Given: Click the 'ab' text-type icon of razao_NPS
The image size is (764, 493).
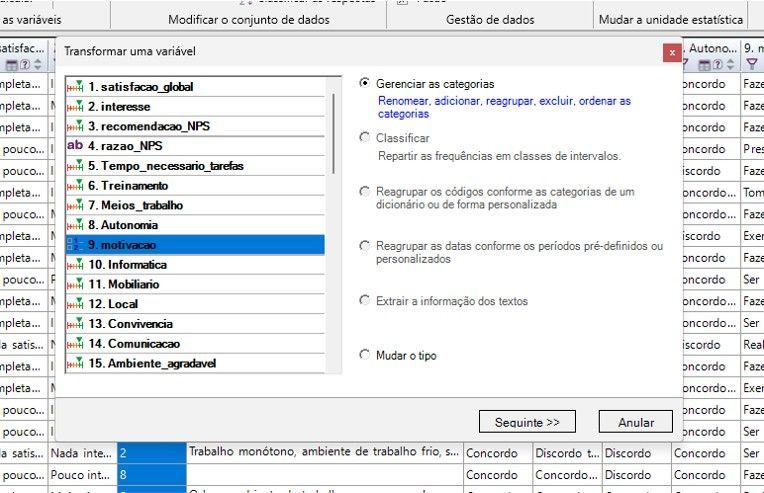Looking at the screenshot, I should pos(75,145).
